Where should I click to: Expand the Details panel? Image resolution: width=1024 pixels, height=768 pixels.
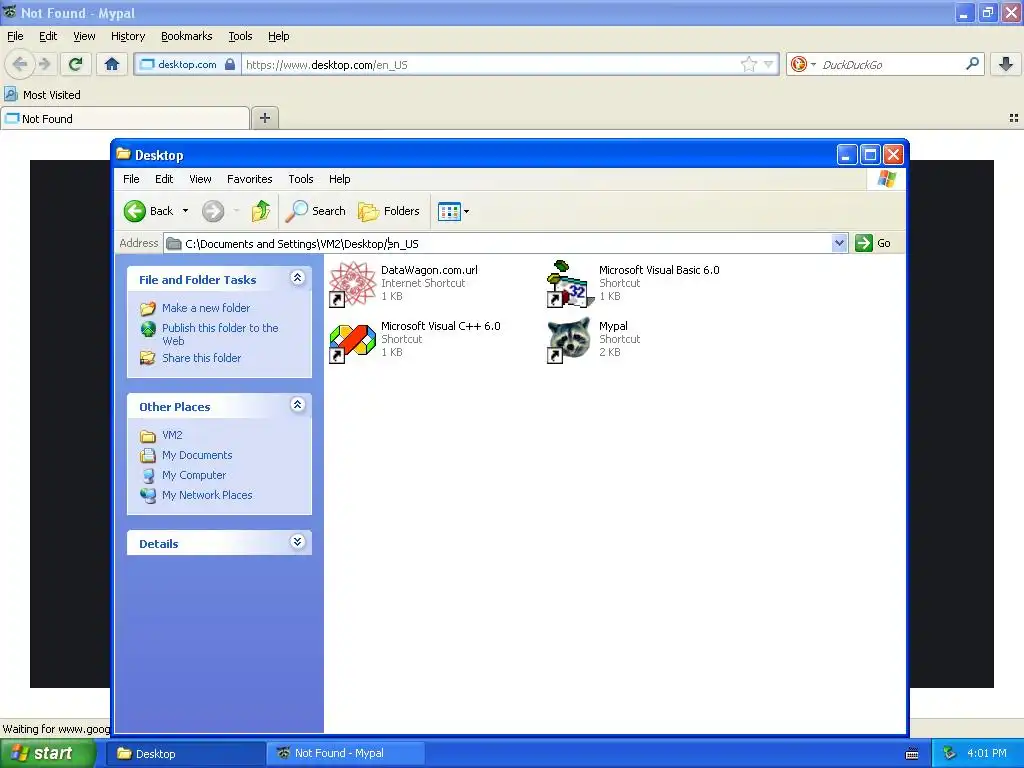(x=297, y=542)
